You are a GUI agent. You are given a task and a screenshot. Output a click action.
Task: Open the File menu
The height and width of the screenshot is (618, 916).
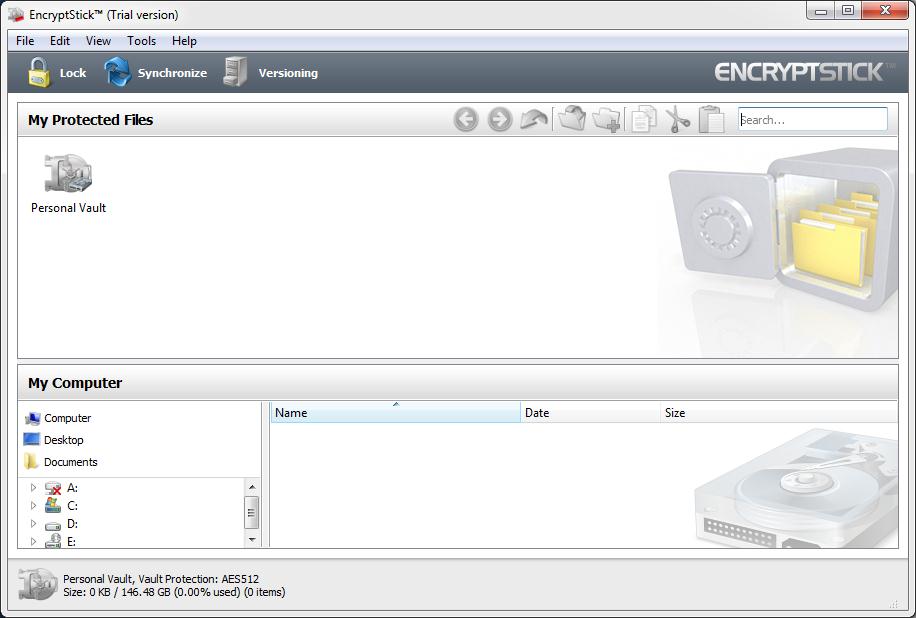pyautogui.click(x=25, y=41)
